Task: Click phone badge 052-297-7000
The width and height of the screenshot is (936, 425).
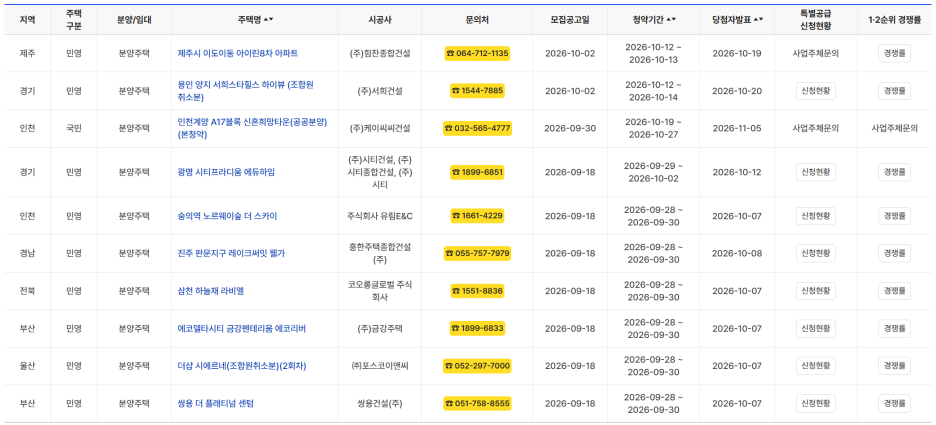Action: pos(477,365)
